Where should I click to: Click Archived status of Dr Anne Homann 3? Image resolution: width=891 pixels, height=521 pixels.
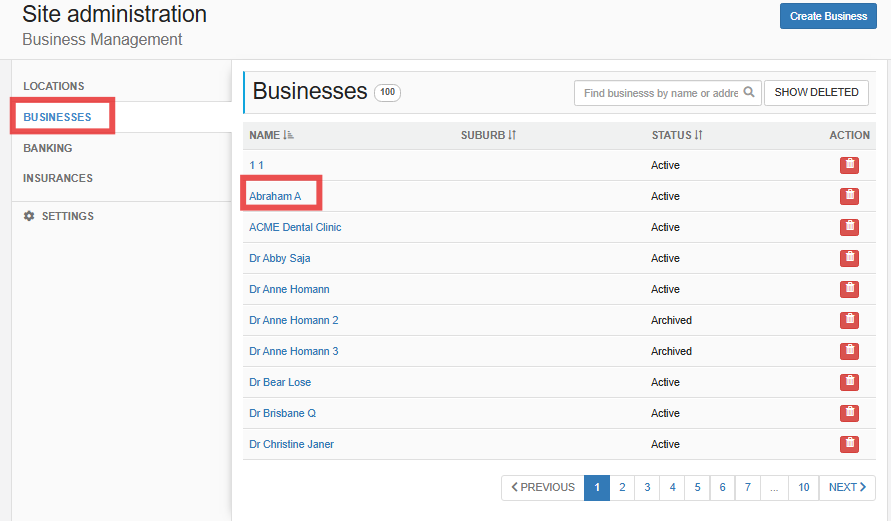coord(671,351)
